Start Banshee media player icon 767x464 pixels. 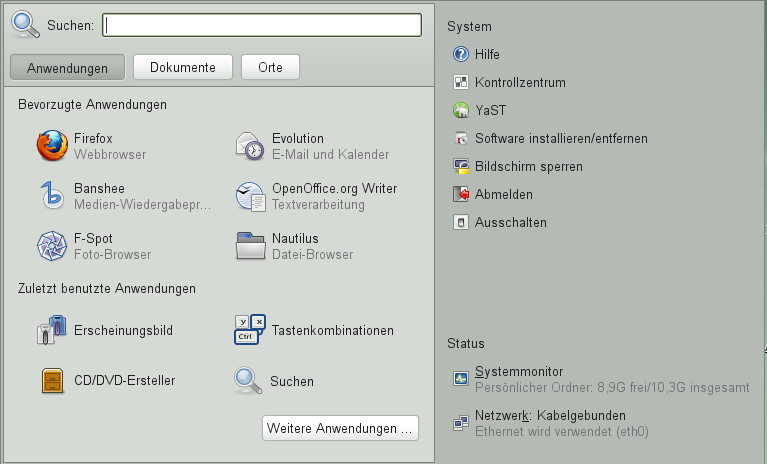tap(52, 196)
